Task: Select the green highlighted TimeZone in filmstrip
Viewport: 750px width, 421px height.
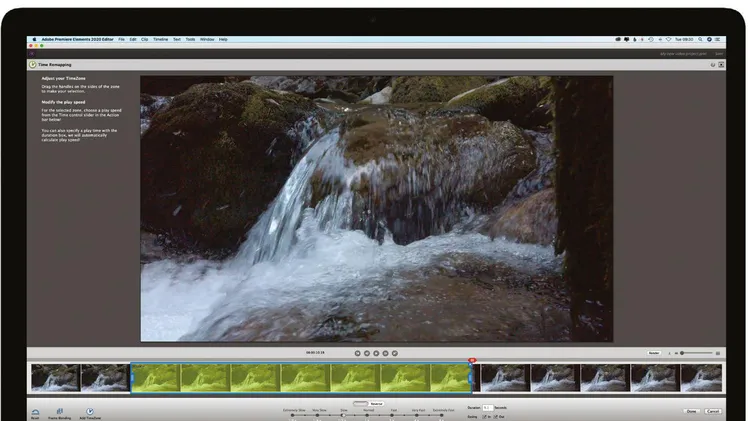Action: coord(301,378)
